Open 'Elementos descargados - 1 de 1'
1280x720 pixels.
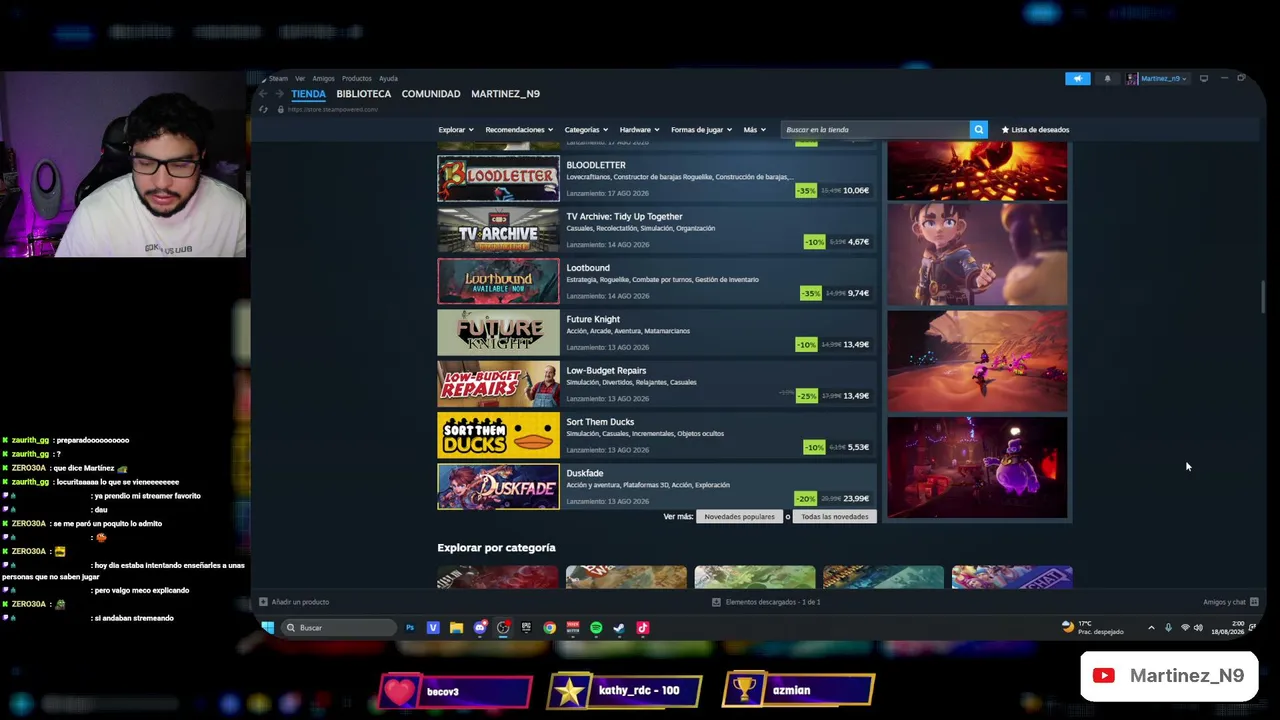pyautogui.click(x=773, y=602)
